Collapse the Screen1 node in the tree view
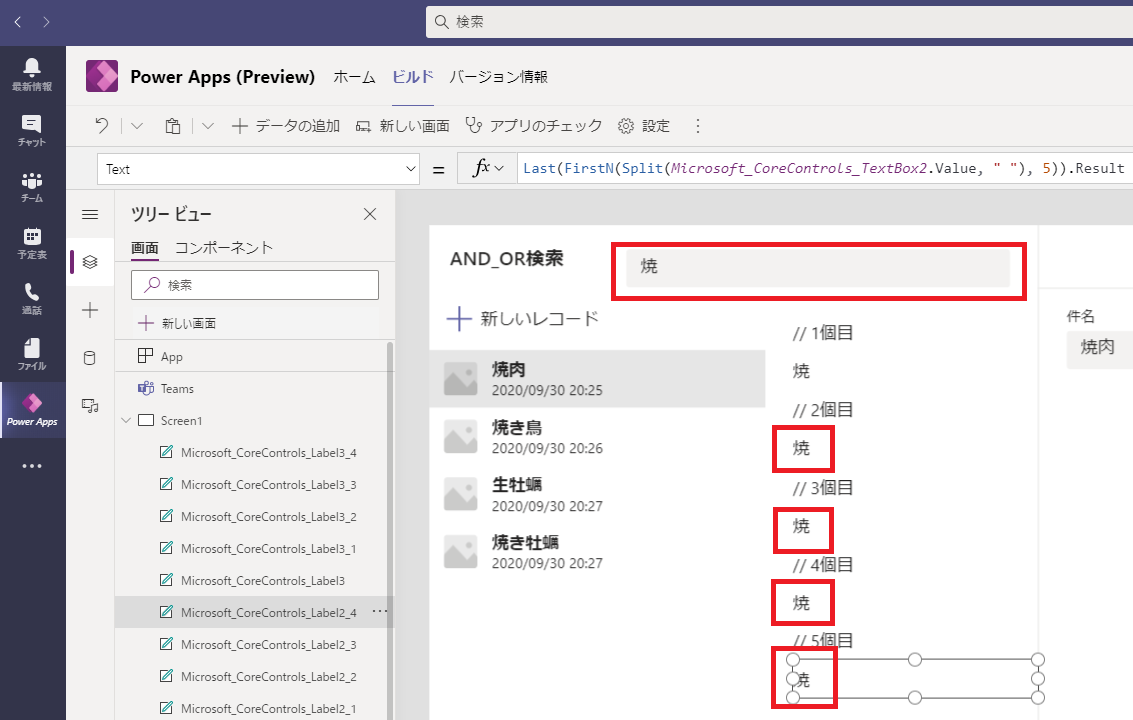Viewport: 1133px width, 720px height. (125, 420)
